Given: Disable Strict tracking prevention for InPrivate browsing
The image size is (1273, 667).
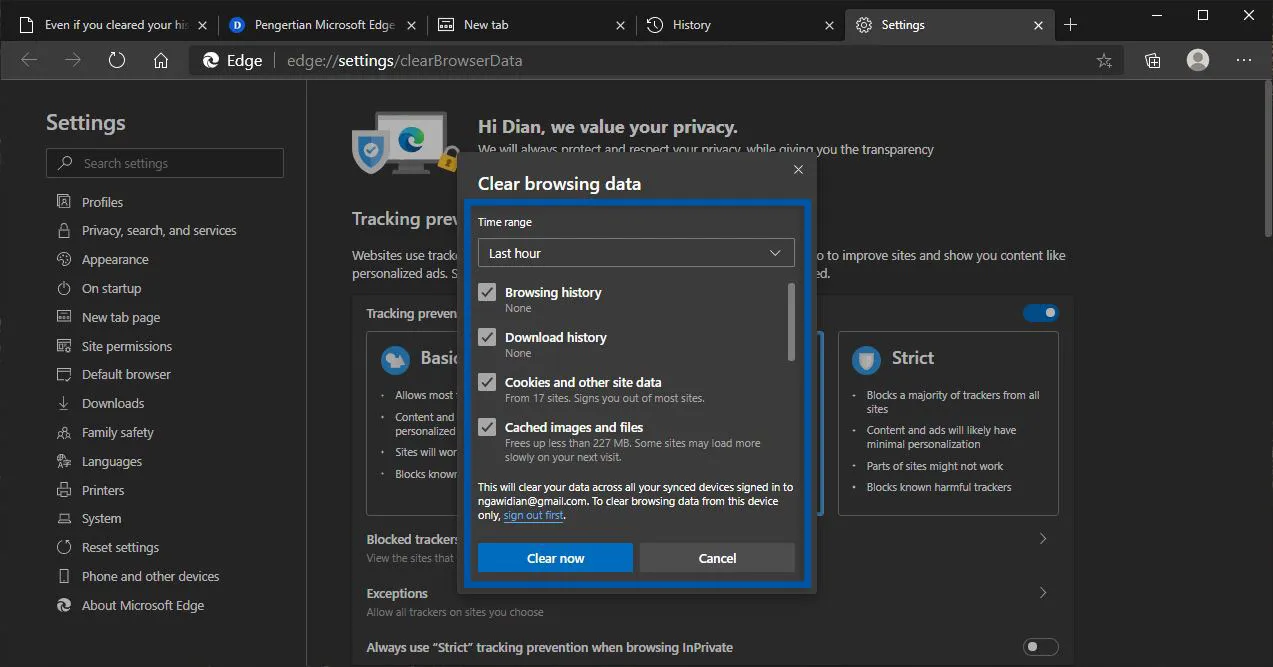Looking at the screenshot, I should [1039, 647].
